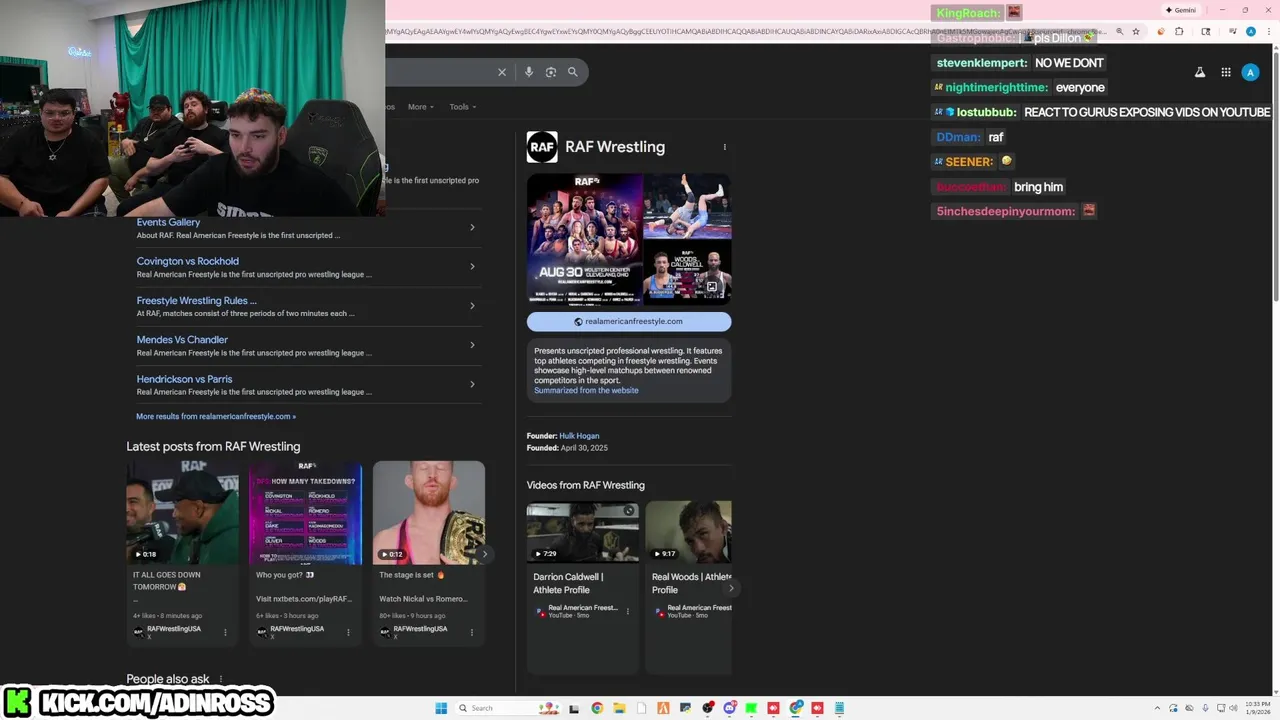The height and width of the screenshot is (720, 1280).
Task: Open Google Search Labs flask icon
Action: tap(1200, 72)
